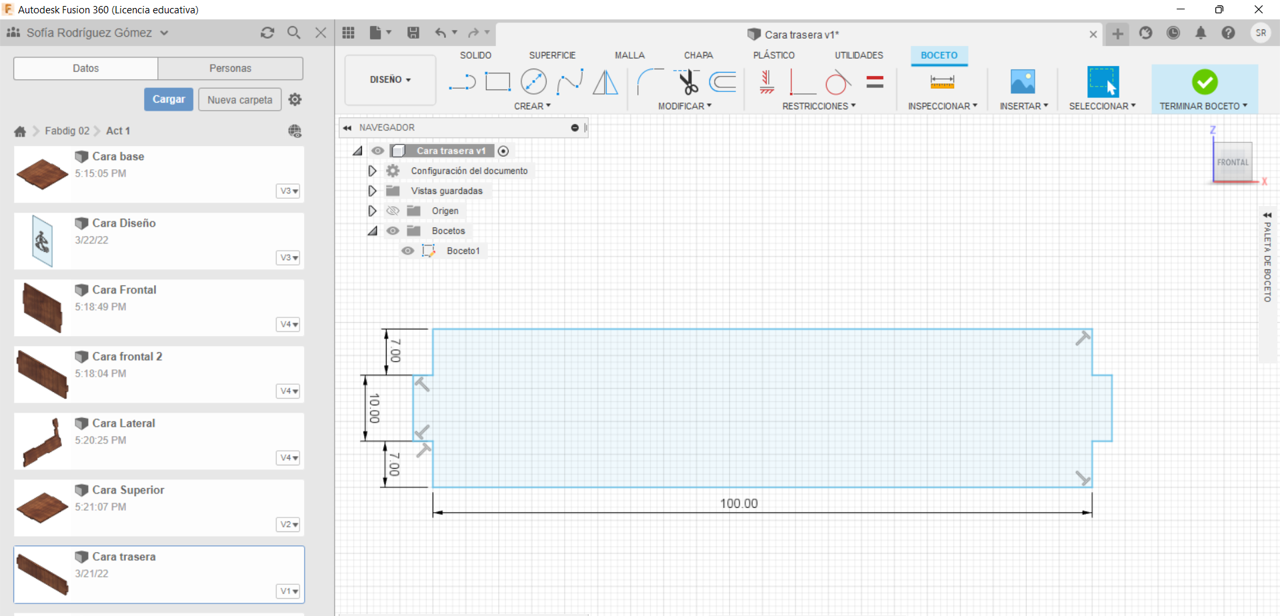
Task: Open Cara Lateral file thumbnail
Action: 42,440
